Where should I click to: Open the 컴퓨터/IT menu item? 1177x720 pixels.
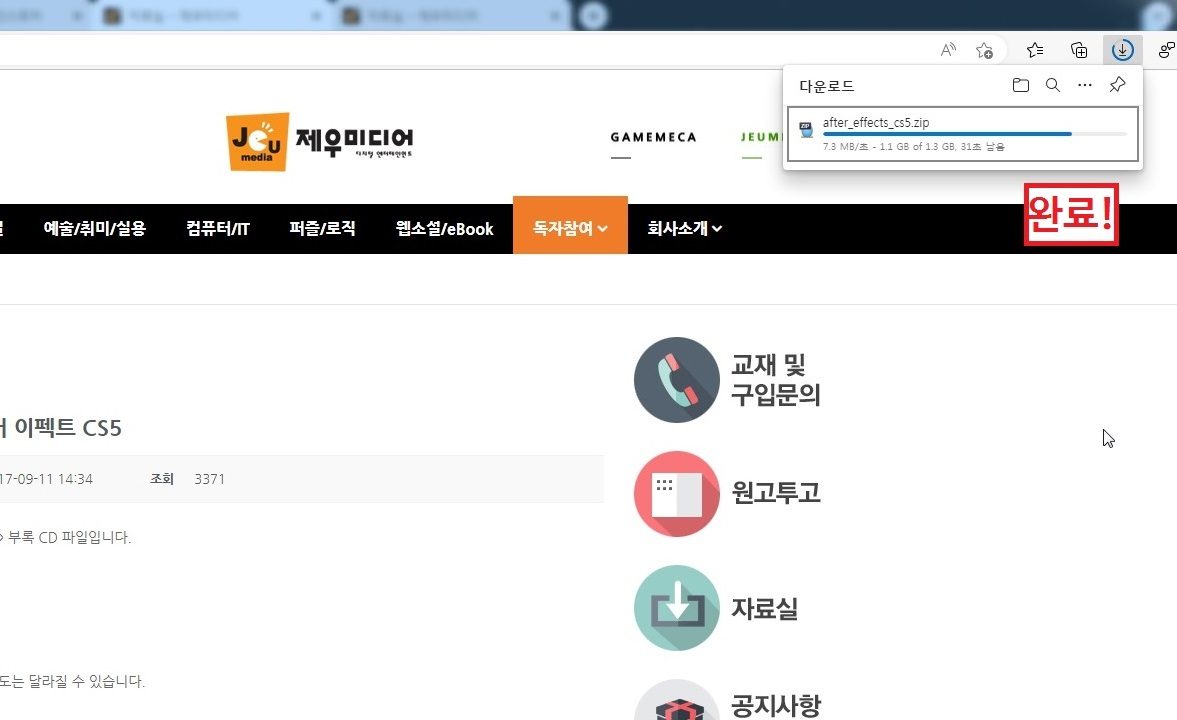coord(218,228)
